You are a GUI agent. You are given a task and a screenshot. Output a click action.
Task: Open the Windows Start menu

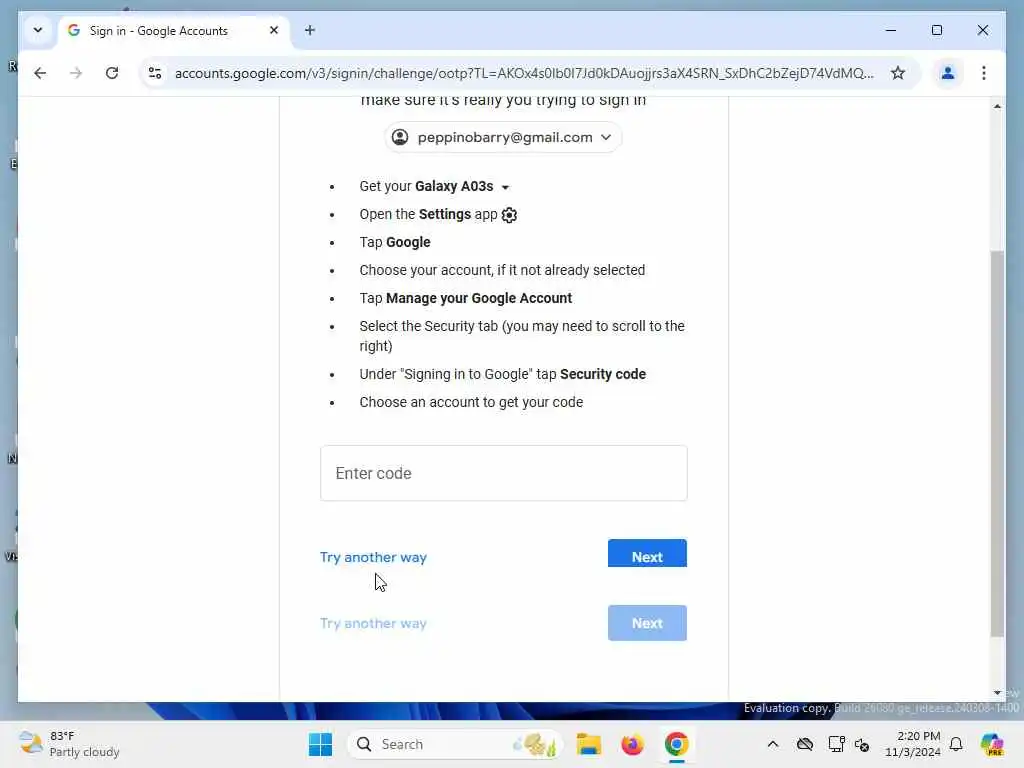(x=320, y=744)
